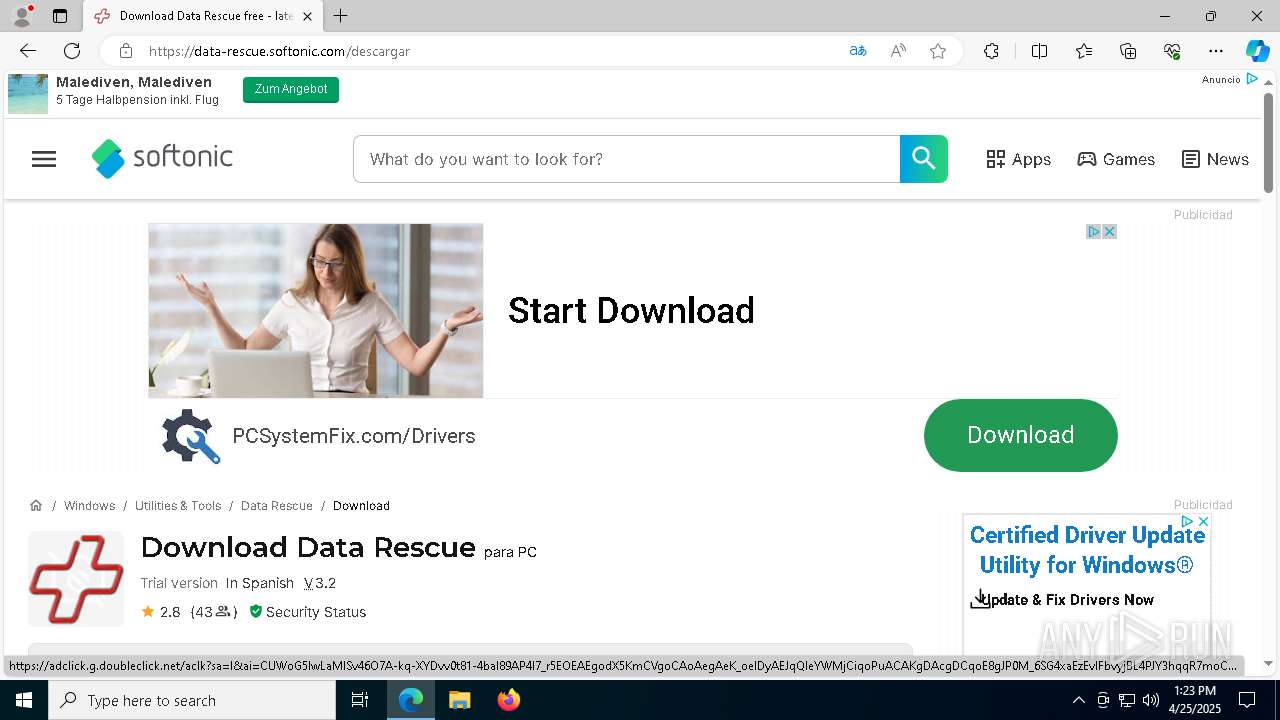Launch Firefox from taskbar
This screenshot has width=1280, height=720.
(x=509, y=700)
